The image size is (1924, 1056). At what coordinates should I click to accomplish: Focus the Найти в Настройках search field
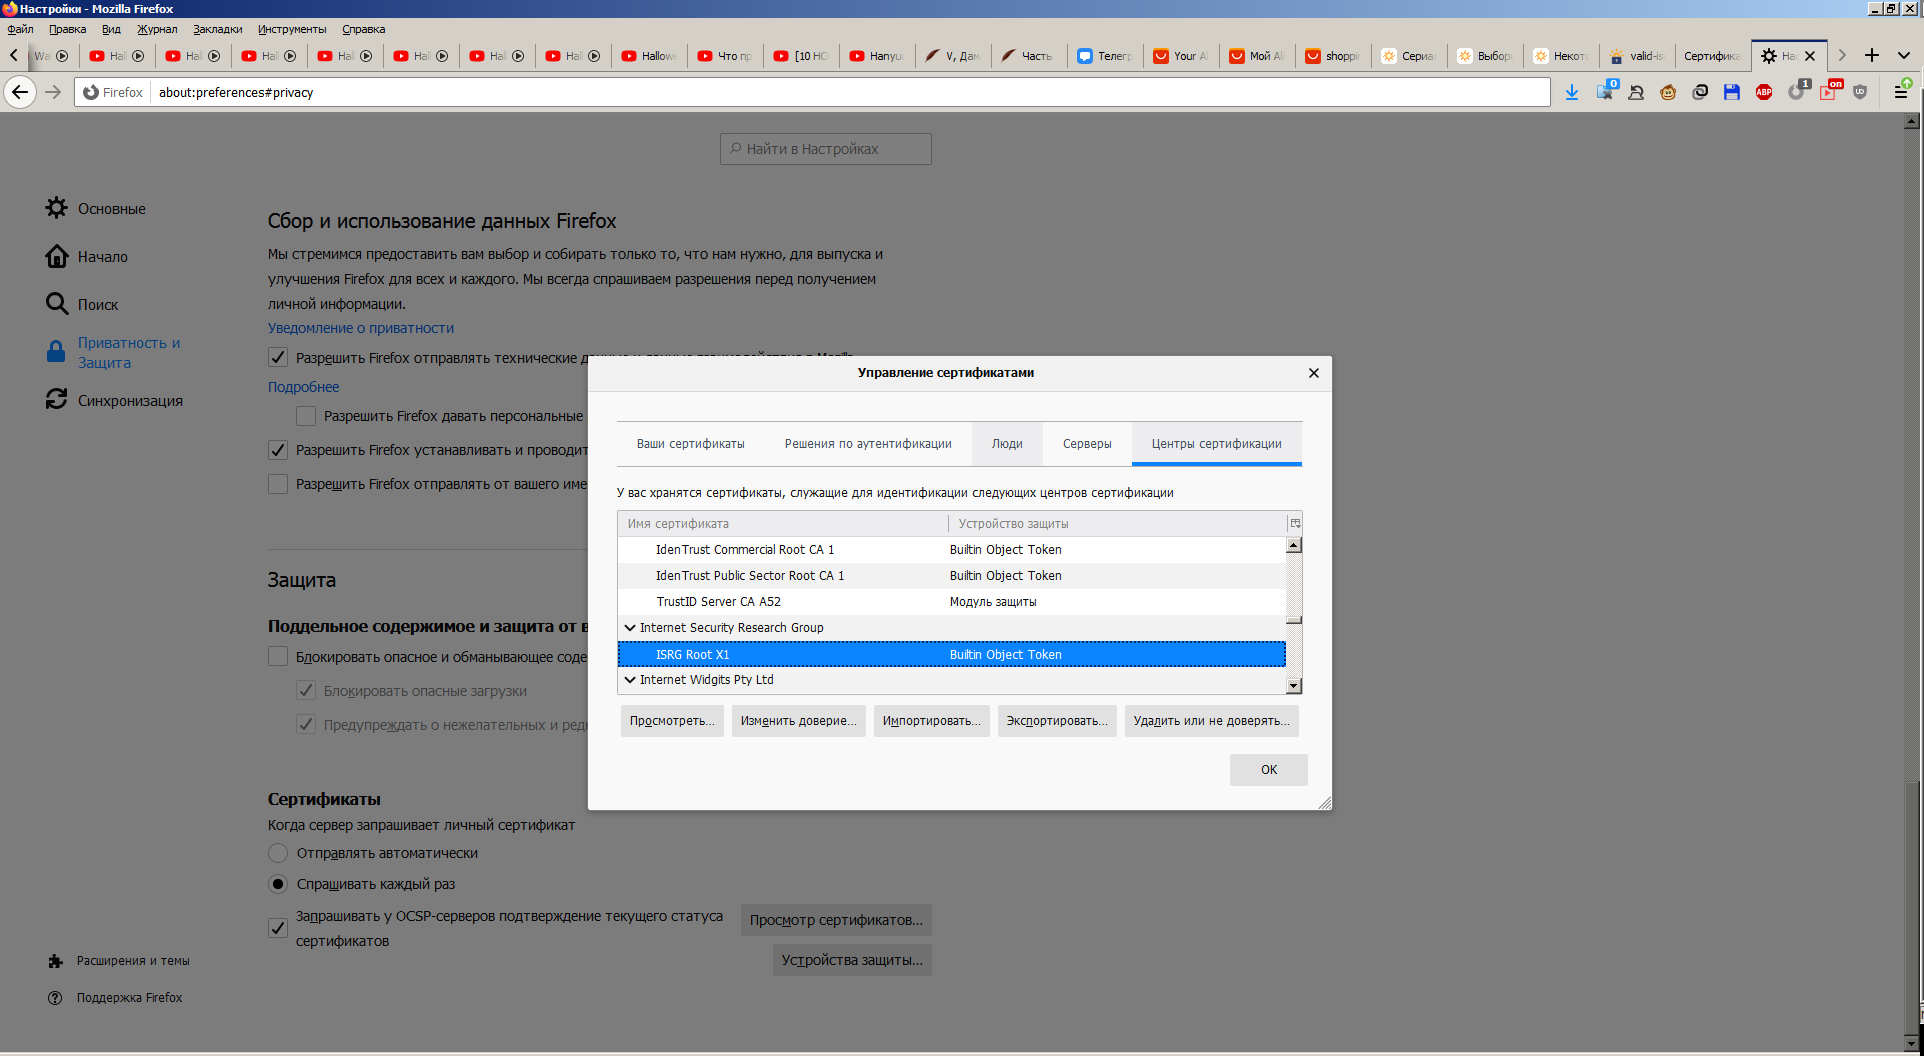click(x=826, y=149)
